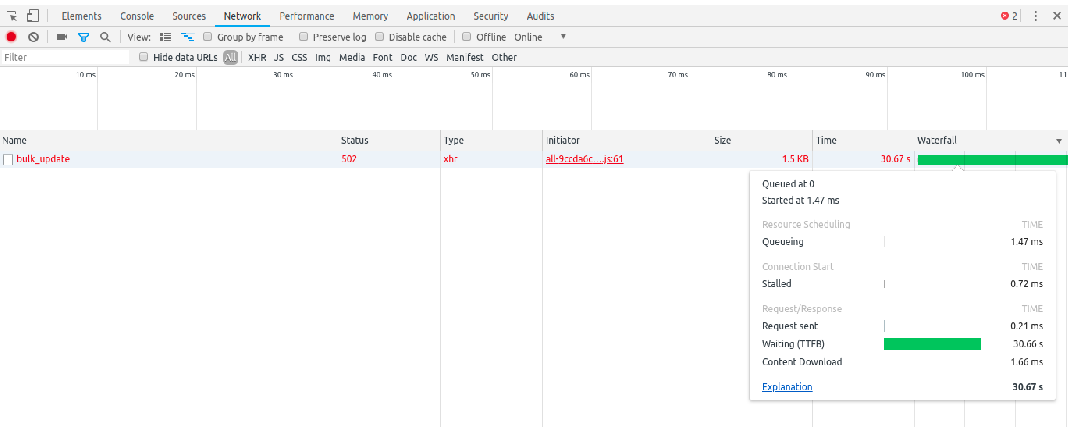Switch to the Sources tab

tap(189, 16)
